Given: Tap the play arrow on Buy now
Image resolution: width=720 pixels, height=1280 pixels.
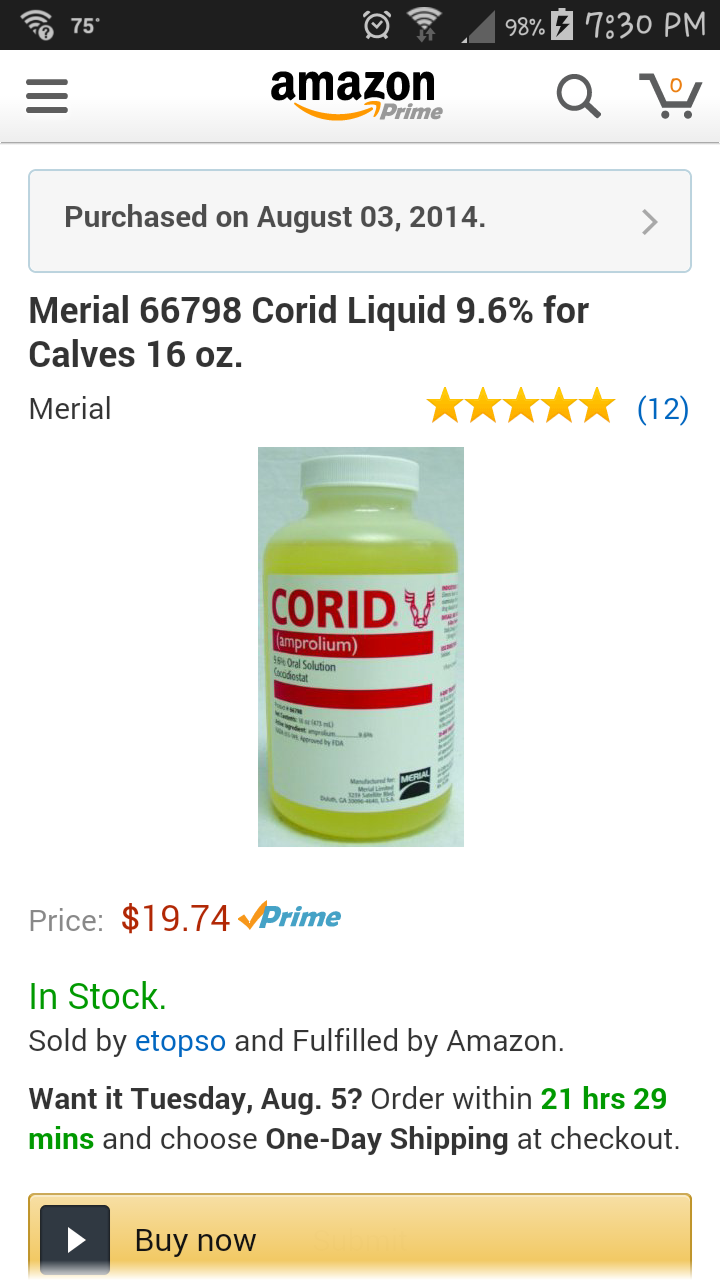Looking at the screenshot, I should (75, 1240).
